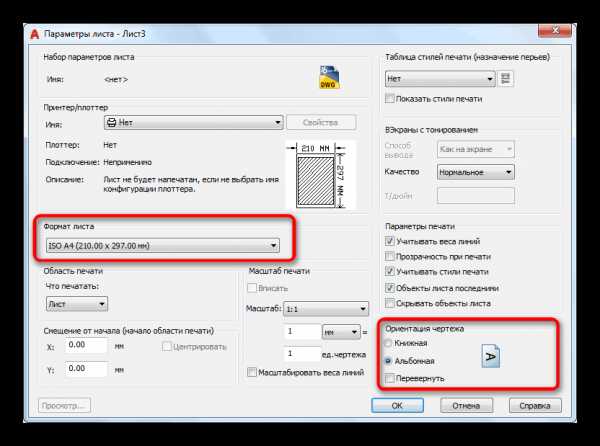Enable Перевернуть orientation checkbox
This screenshot has height=446, width=600.
[x=390, y=378]
